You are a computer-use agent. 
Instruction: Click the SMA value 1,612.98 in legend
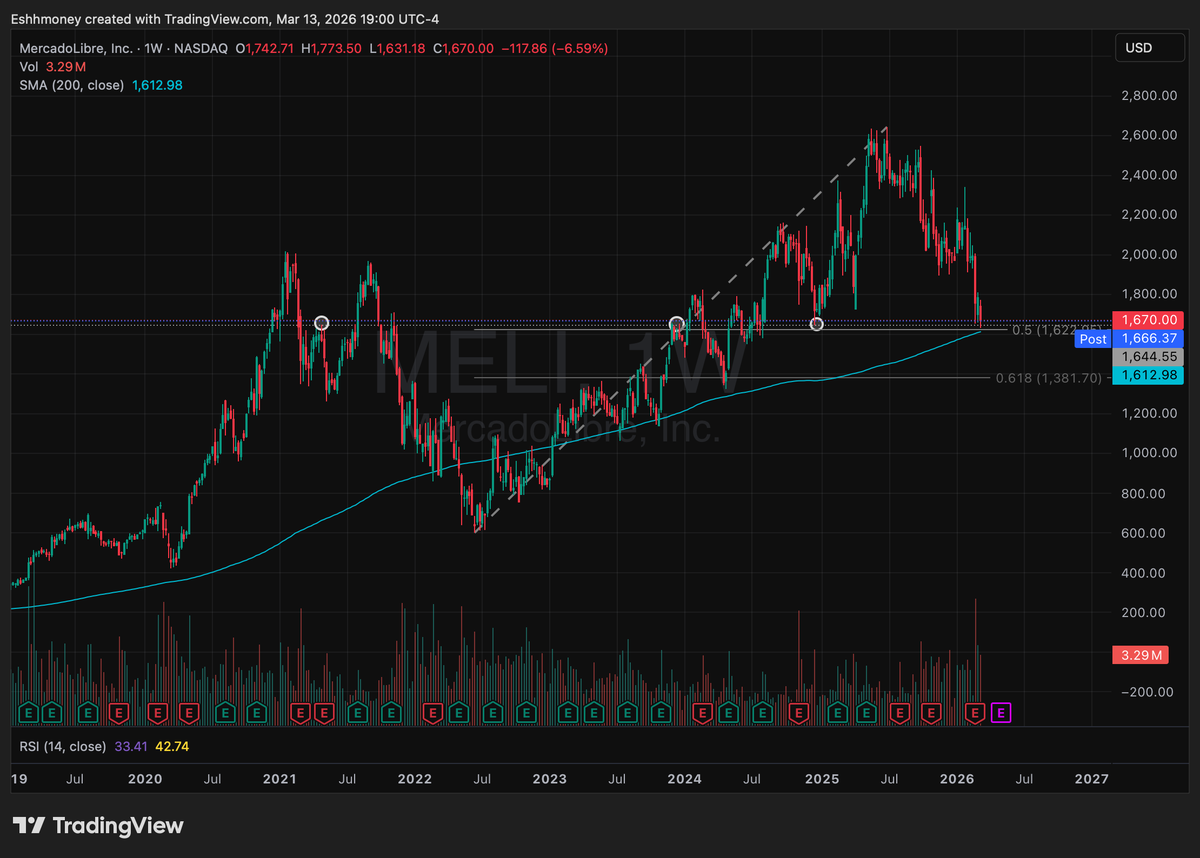[157, 86]
